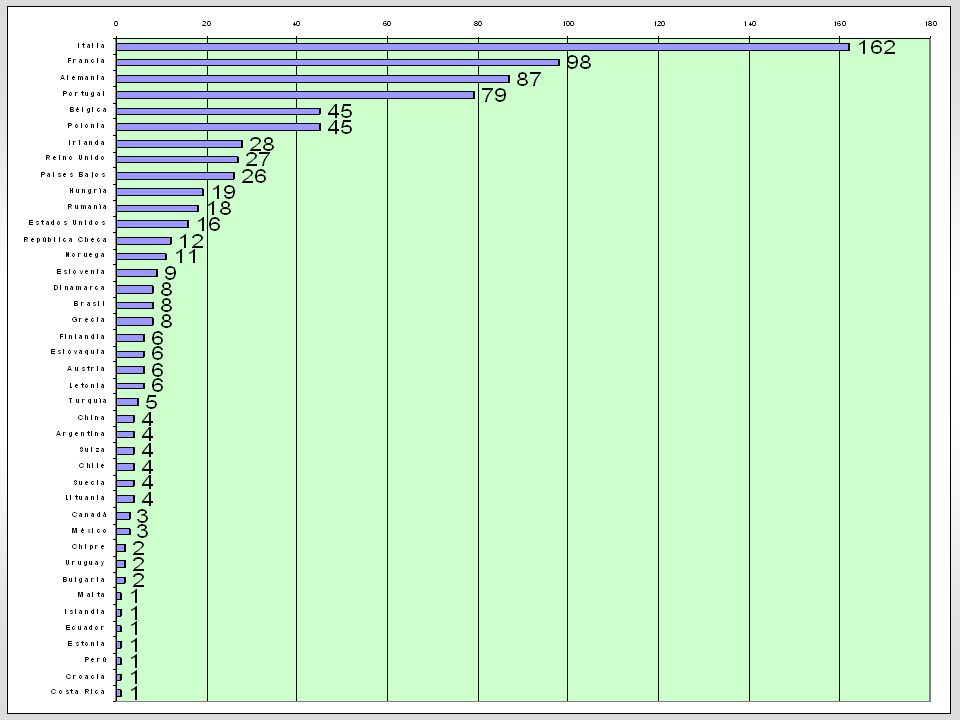The height and width of the screenshot is (720, 960).
Task: Click the Finlandia country label
Action: tap(83, 337)
